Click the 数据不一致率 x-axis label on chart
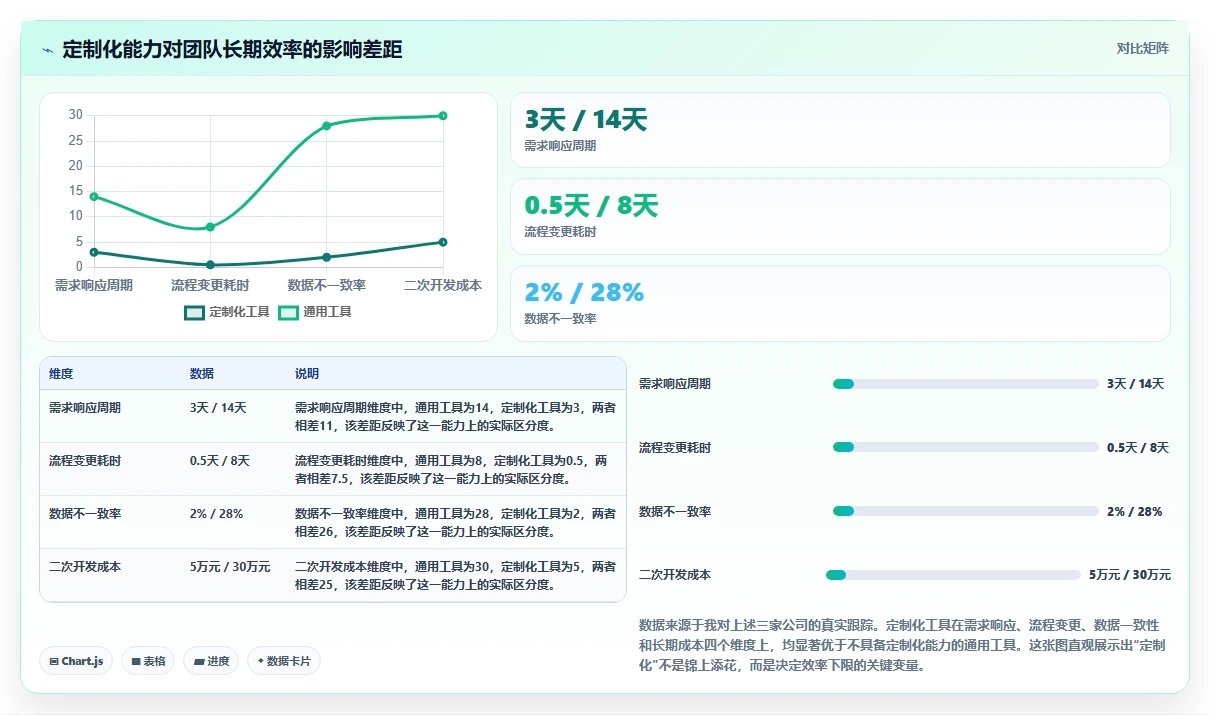Screen dimensions: 1210x715 pyautogui.click(x=326, y=286)
